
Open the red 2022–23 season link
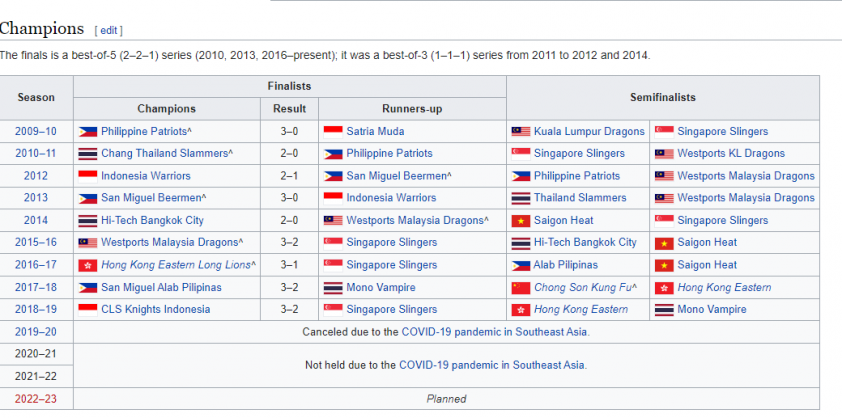pos(35,399)
